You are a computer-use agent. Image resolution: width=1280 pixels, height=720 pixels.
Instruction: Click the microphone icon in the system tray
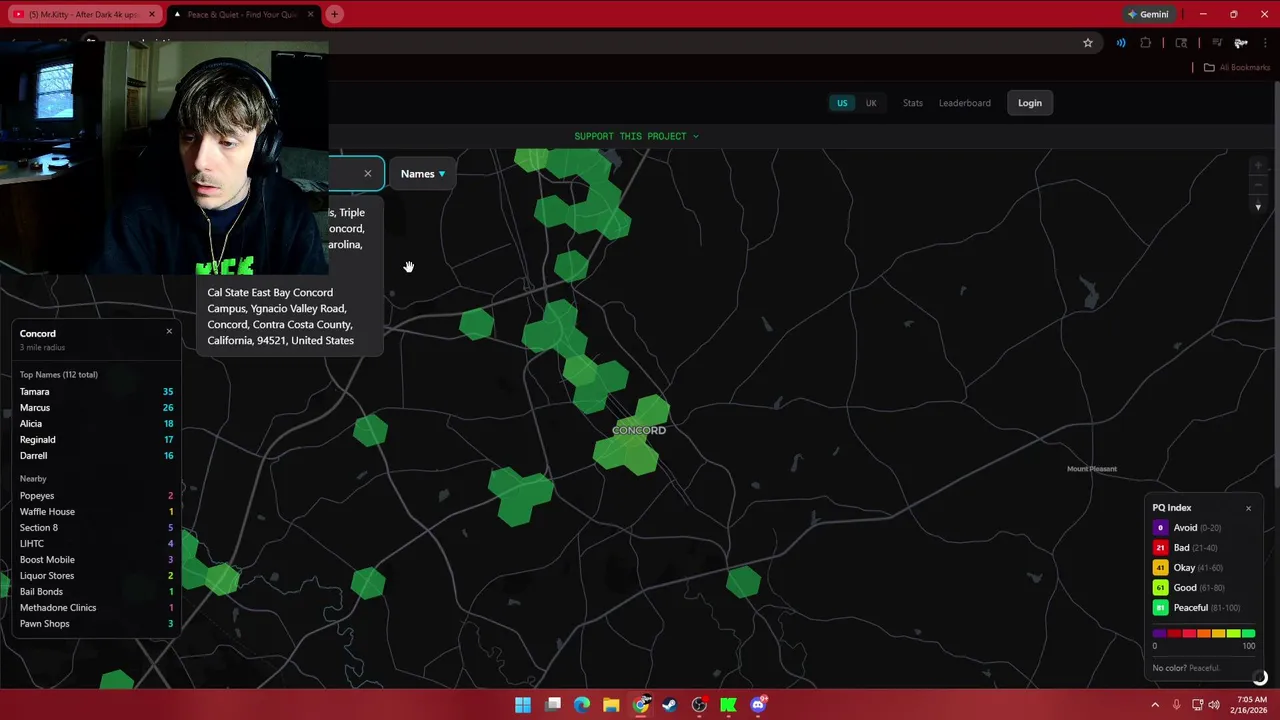click(1176, 705)
